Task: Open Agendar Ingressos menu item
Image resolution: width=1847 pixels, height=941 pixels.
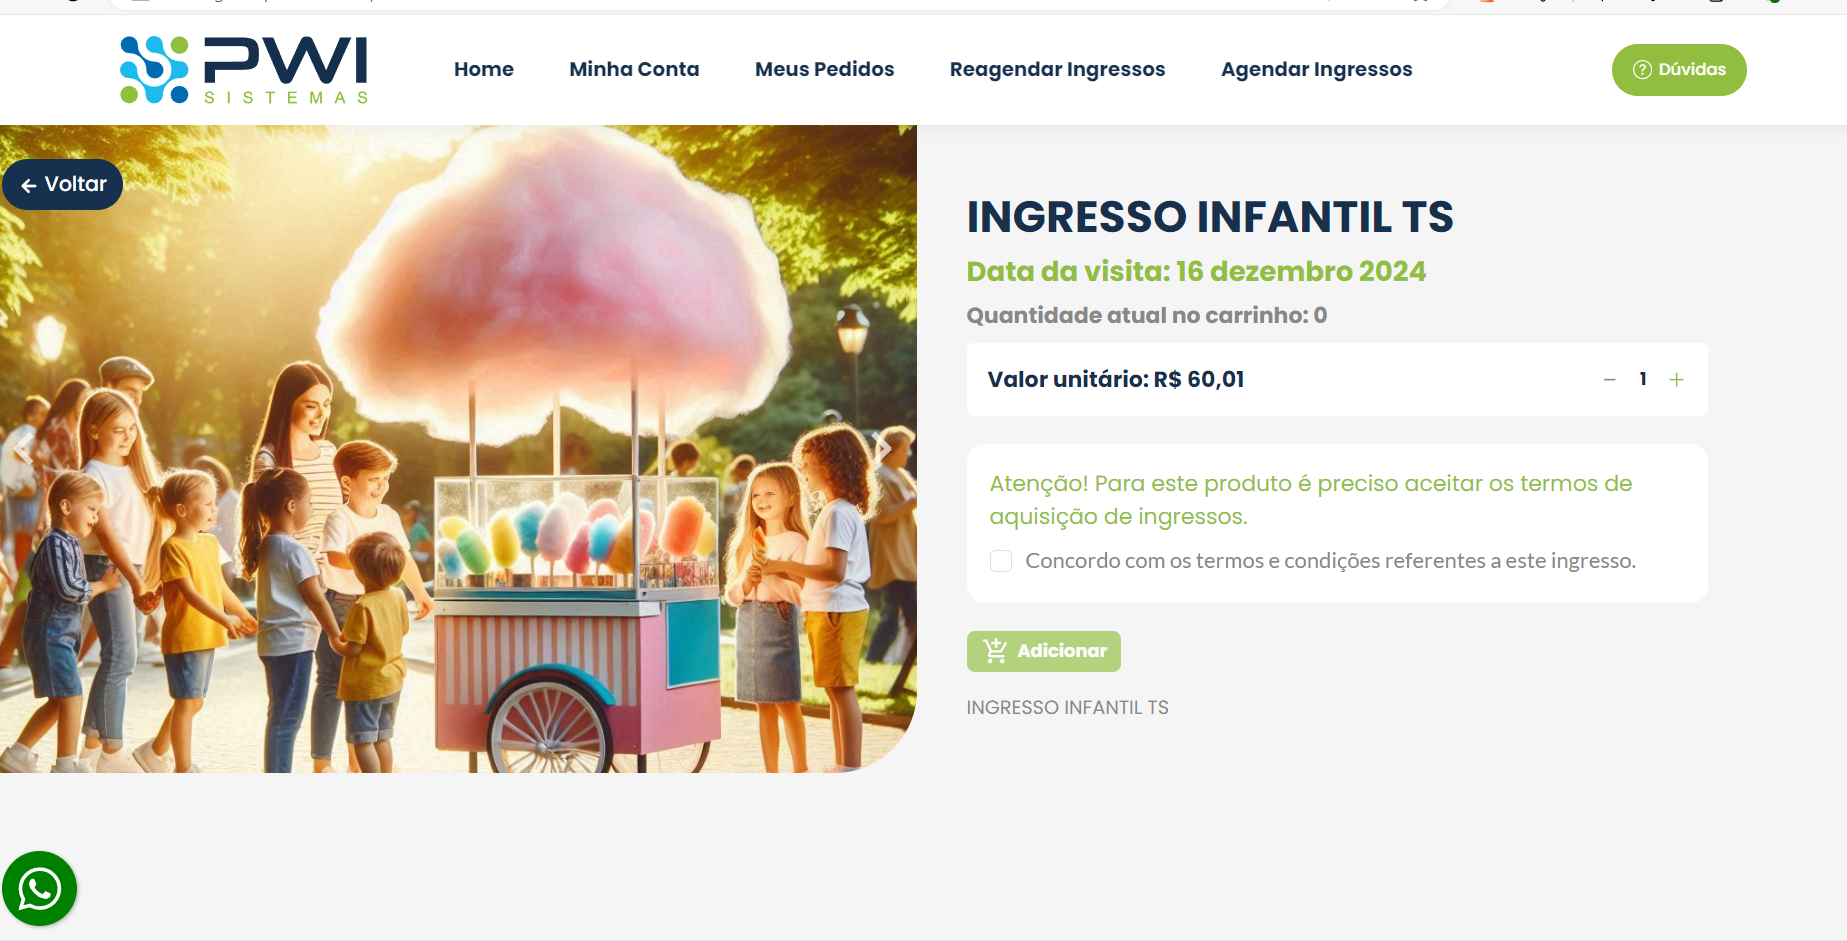Action: (1316, 69)
